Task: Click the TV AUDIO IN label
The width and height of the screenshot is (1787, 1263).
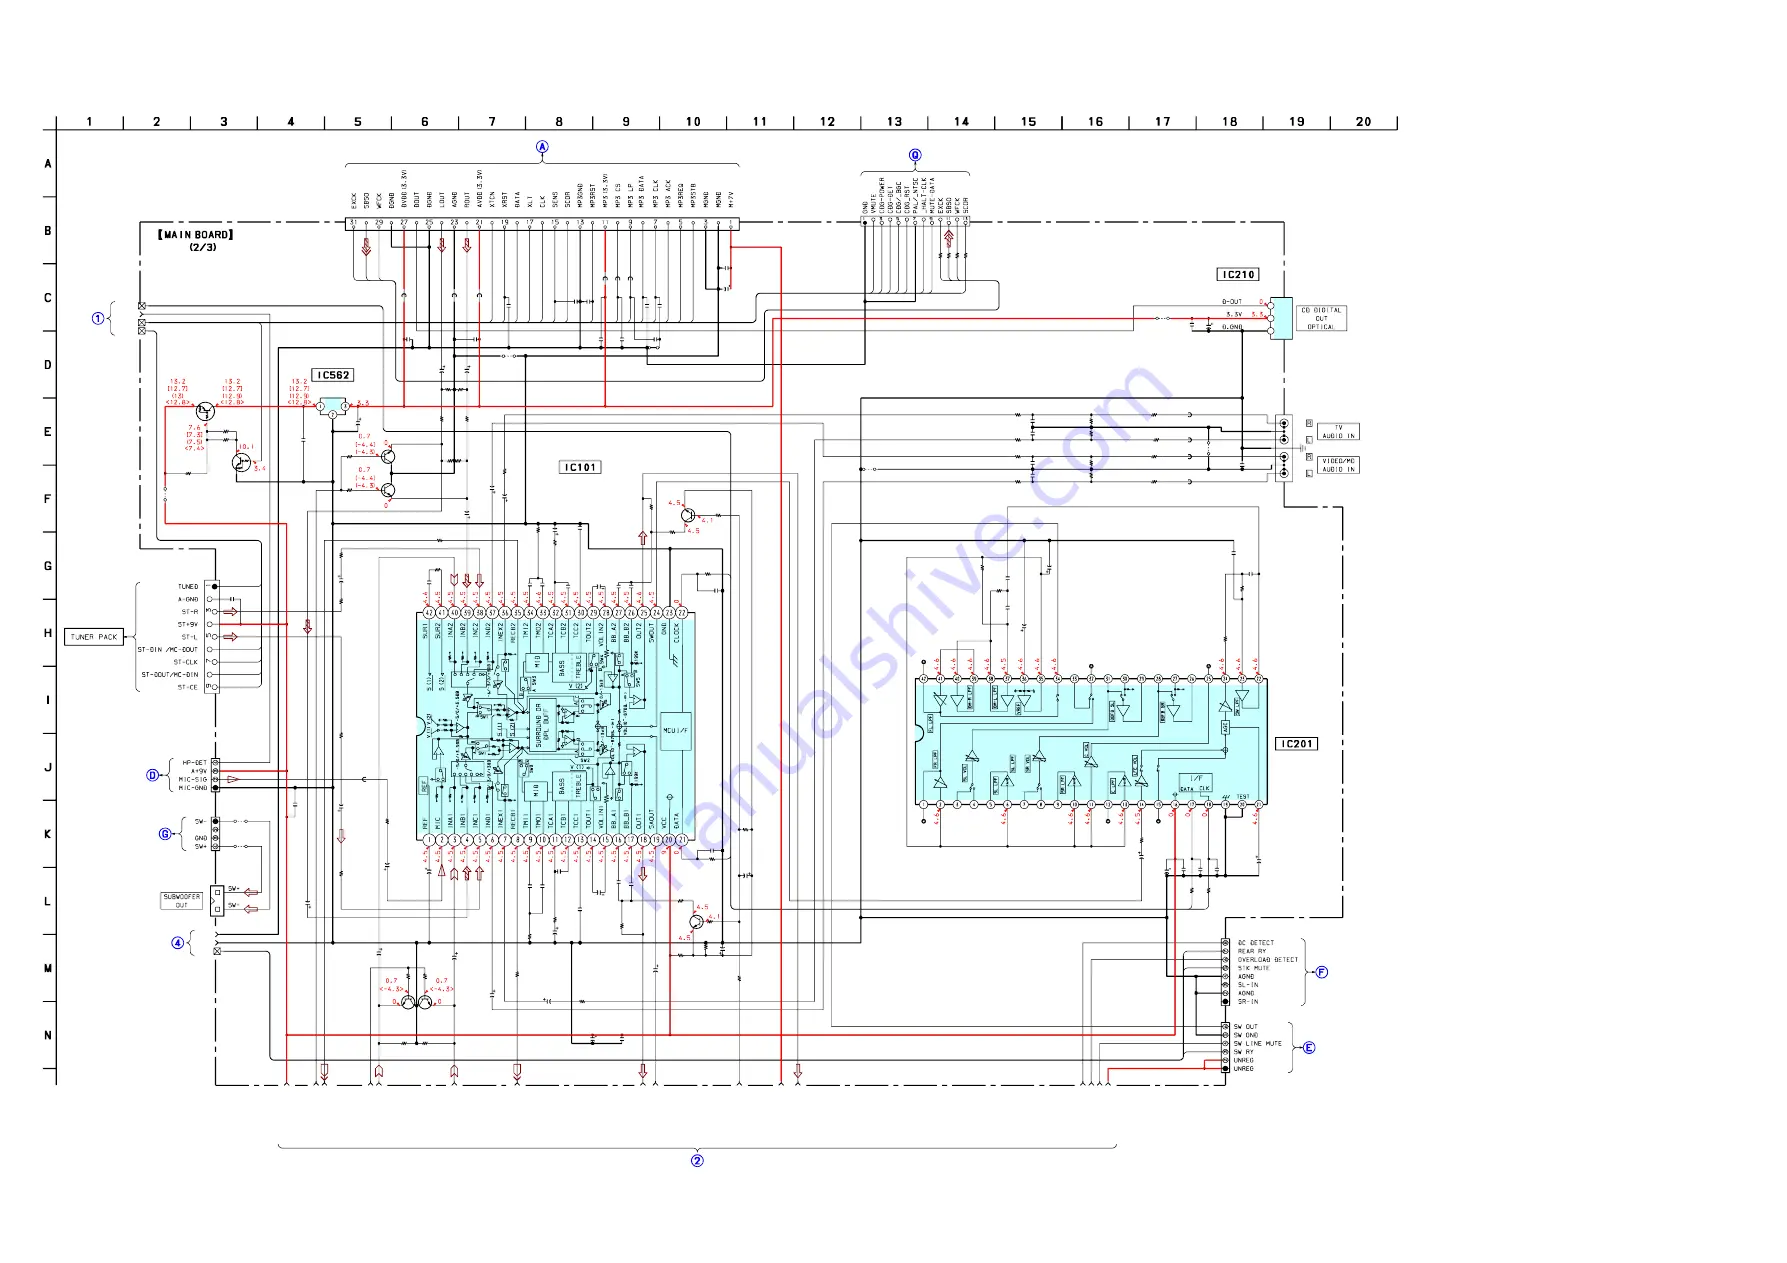Action: pyautogui.click(x=1339, y=432)
